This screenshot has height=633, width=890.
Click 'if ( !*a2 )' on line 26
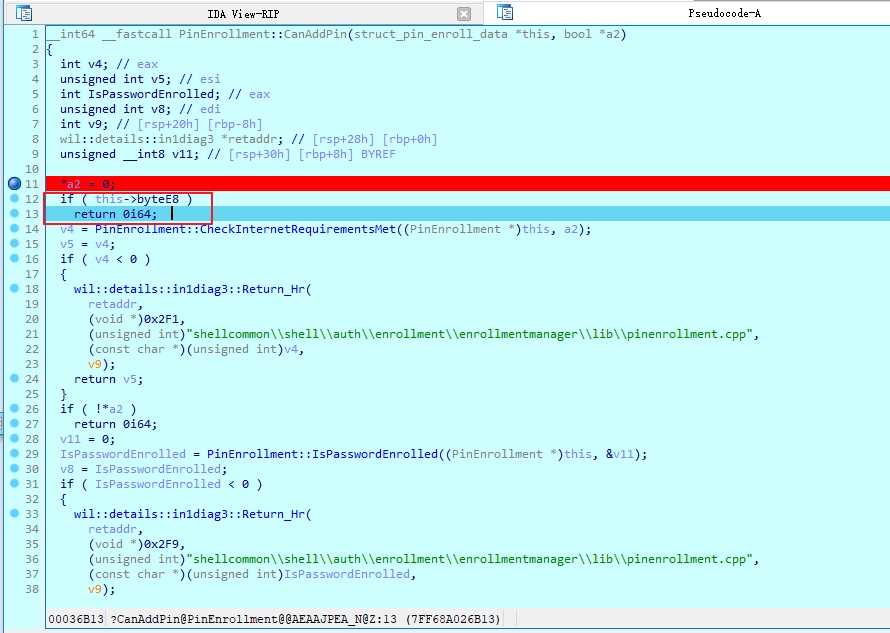point(98,409)
